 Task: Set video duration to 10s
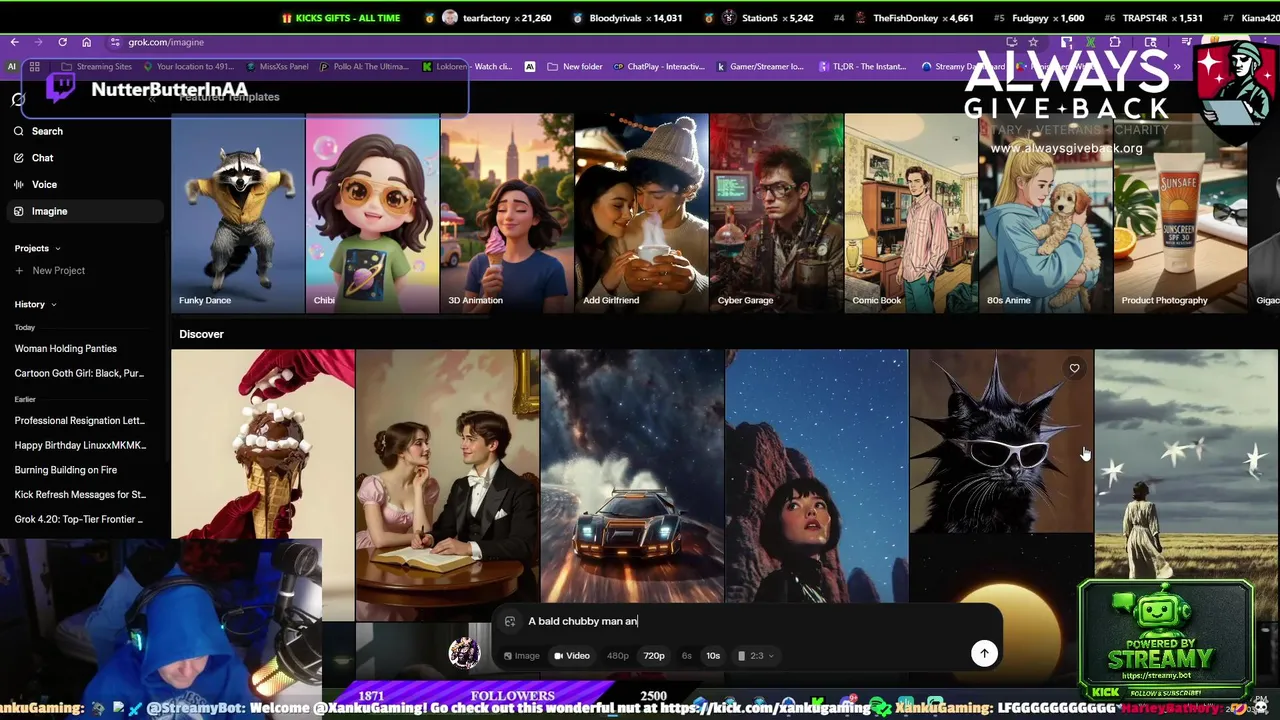[x=713, y=656]
